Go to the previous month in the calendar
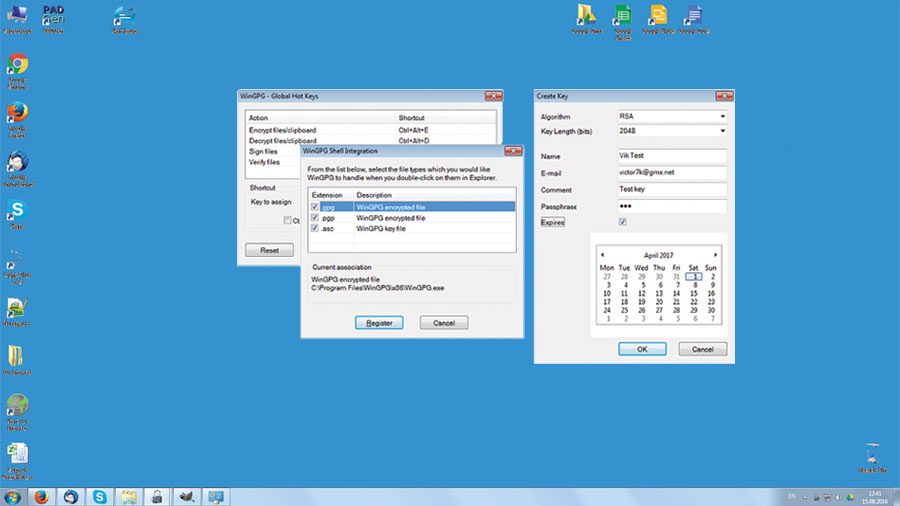This screenshot has height=506, width=900. click(603, 255)
